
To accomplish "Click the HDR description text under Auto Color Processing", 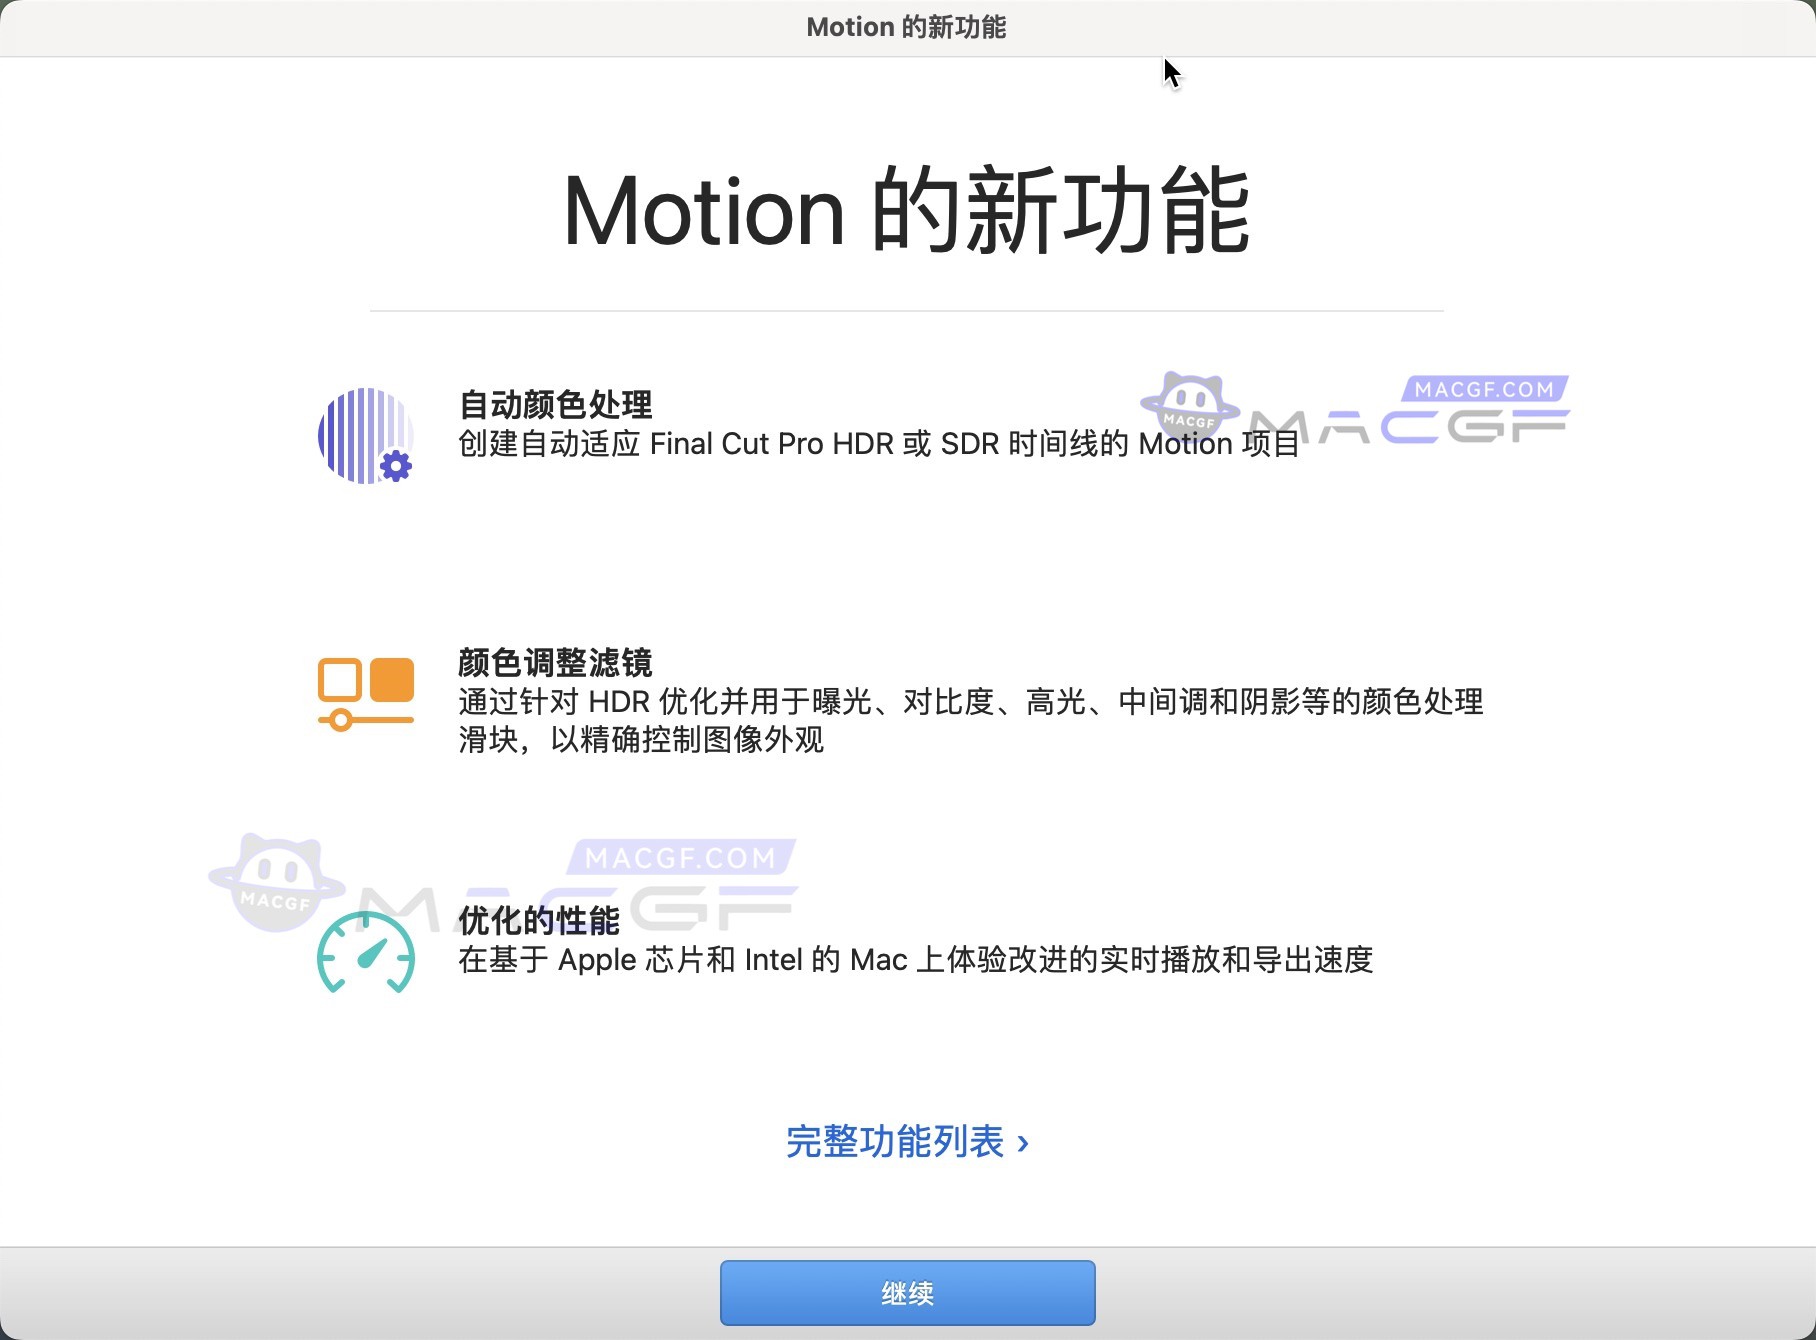I will tap(877, 444).
